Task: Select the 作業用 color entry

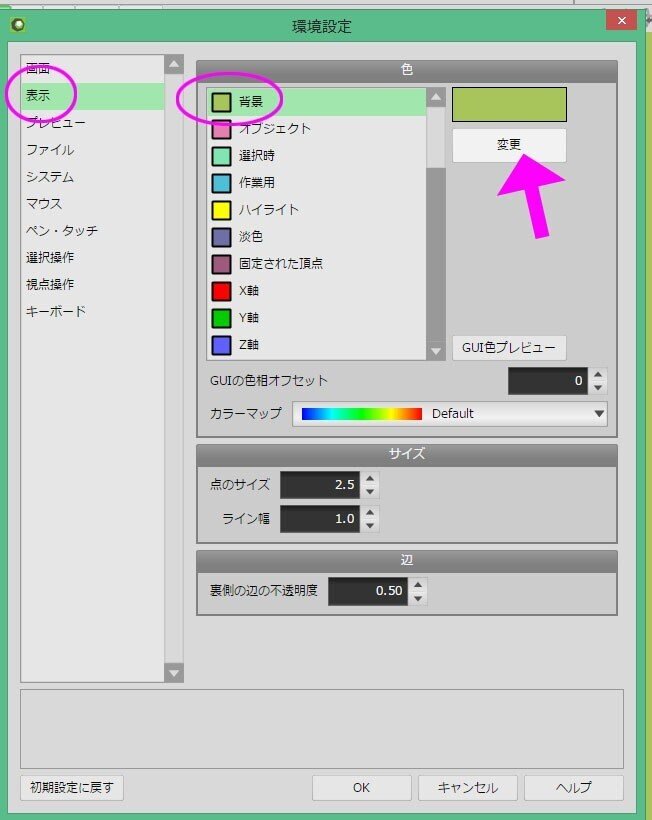Action: point(316,183)
